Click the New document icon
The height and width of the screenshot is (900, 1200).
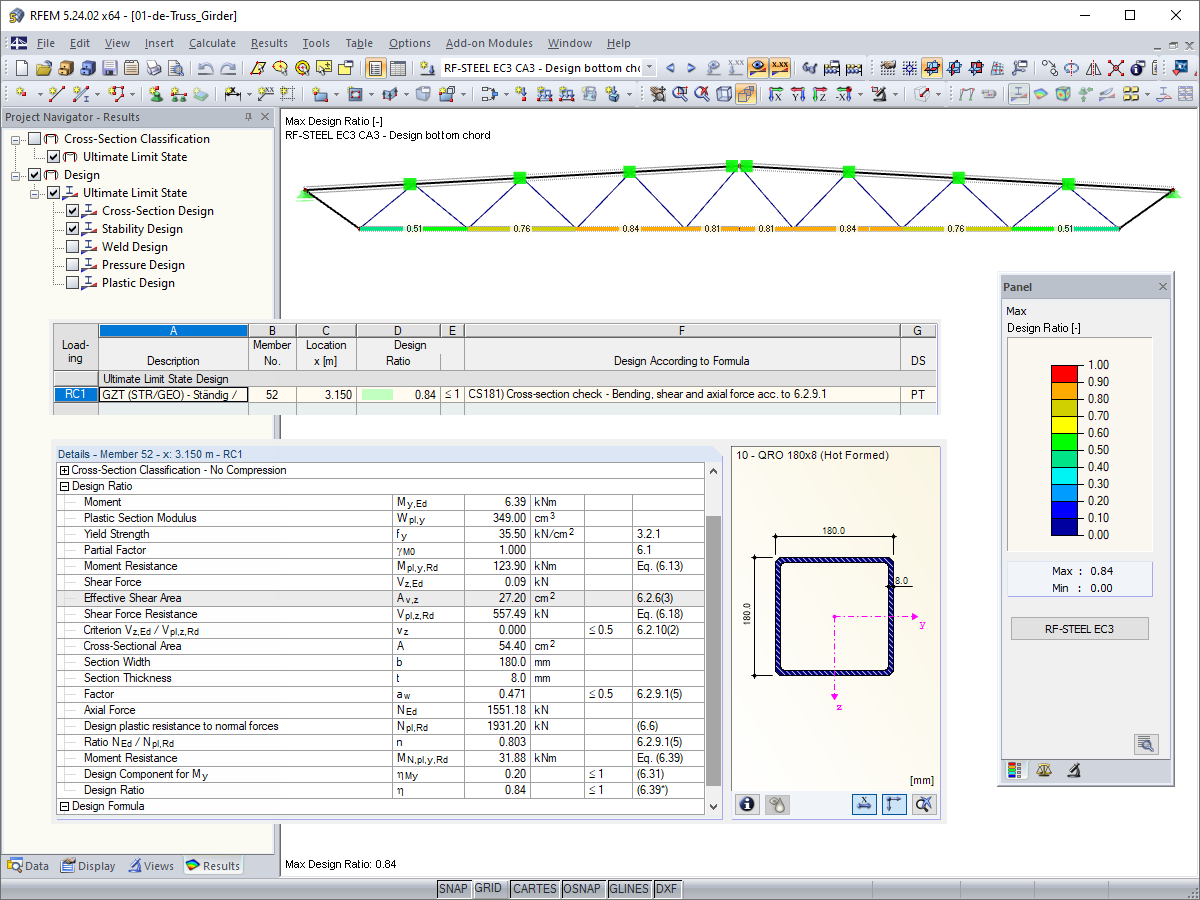pyautogui.click(x=21, y=68)
